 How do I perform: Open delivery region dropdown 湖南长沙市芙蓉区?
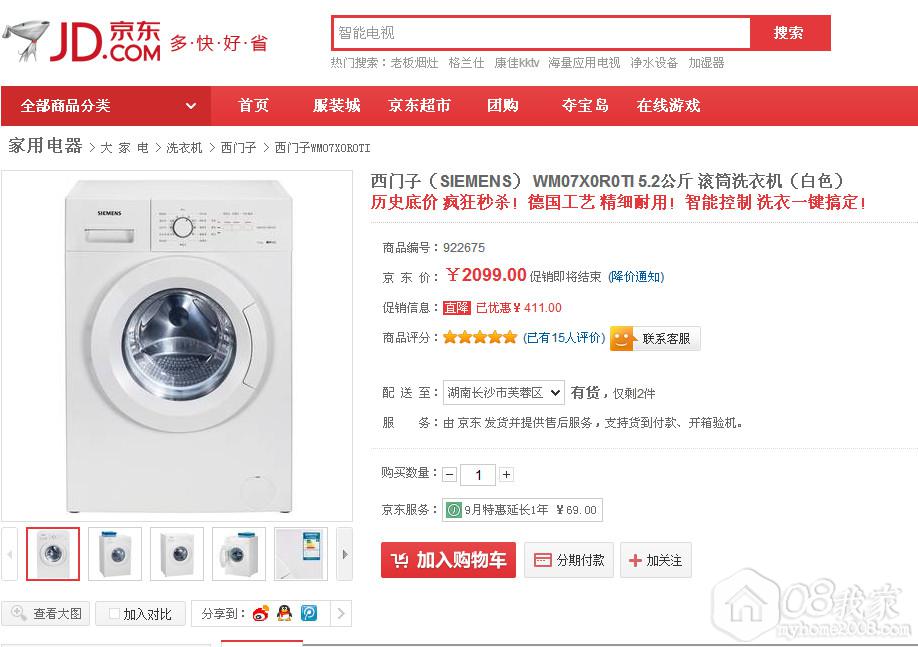click(504, 393)
